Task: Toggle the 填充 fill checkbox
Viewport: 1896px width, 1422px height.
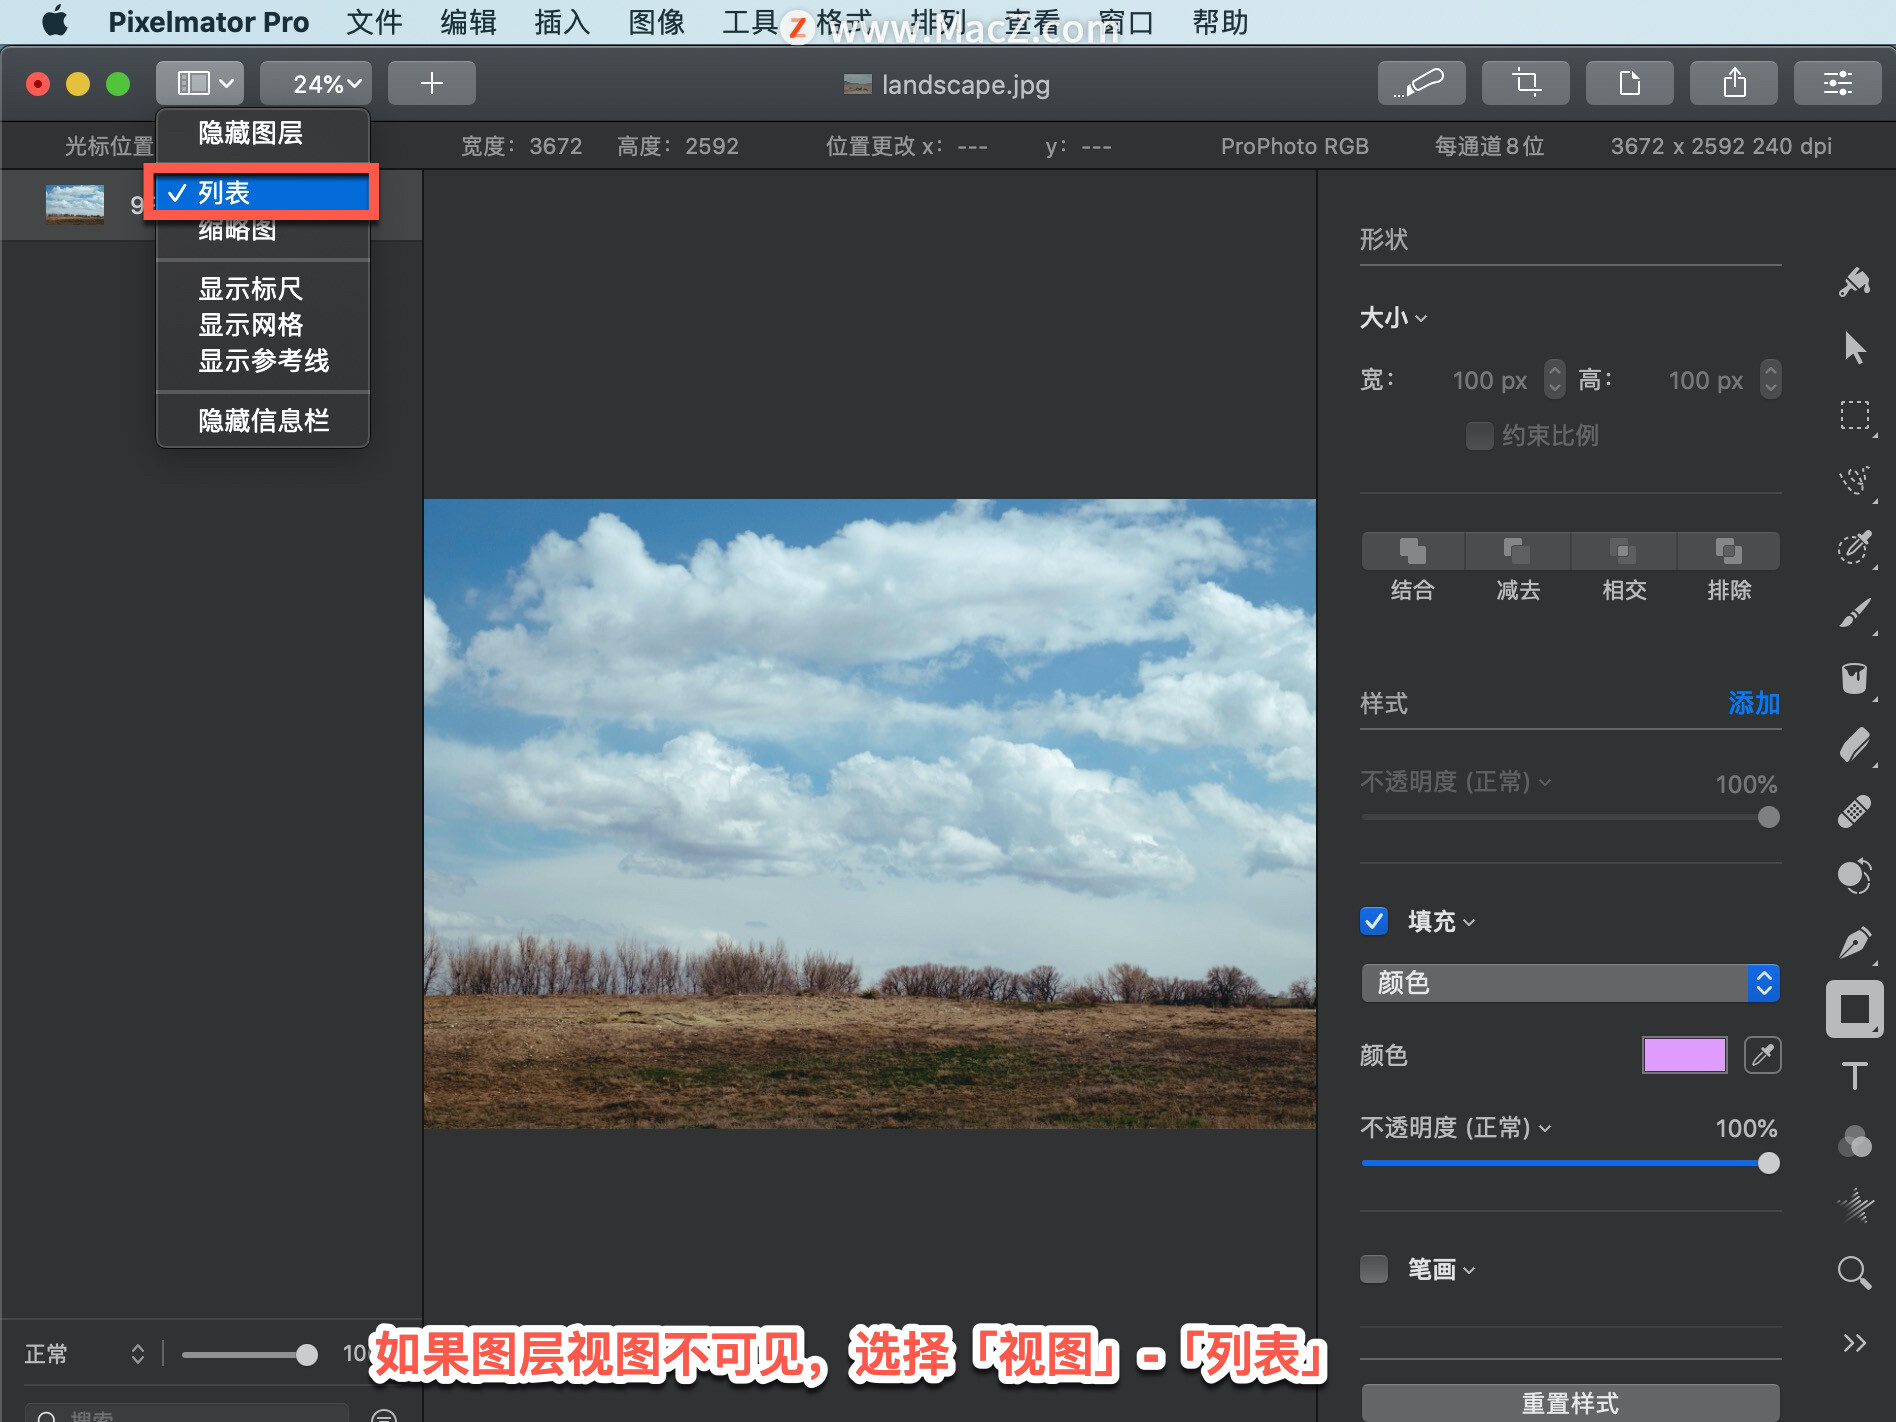Action: pyautogui.click(x=1374, y=921)
